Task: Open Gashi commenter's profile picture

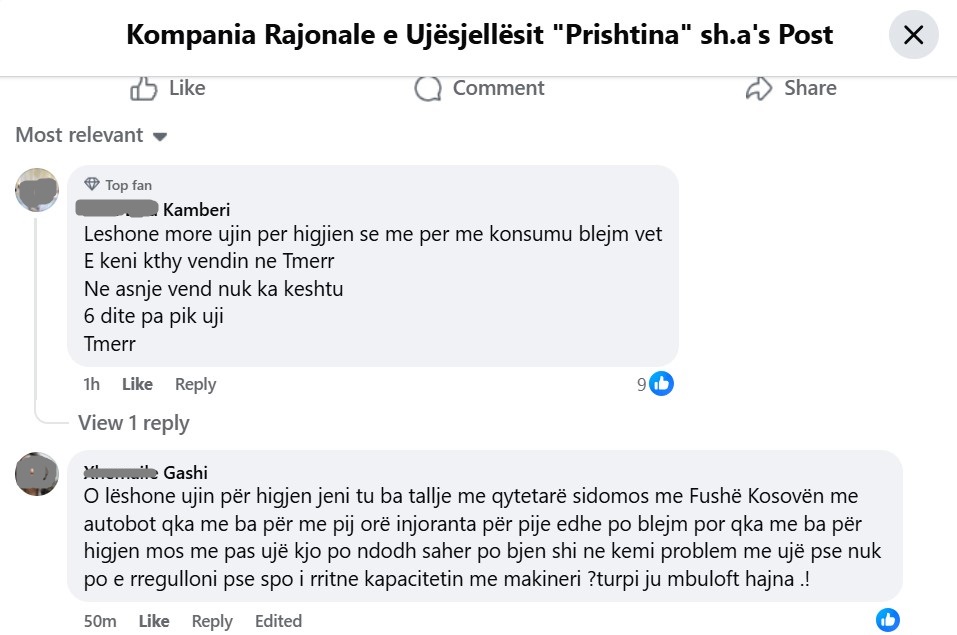Action: click(37, 474)
